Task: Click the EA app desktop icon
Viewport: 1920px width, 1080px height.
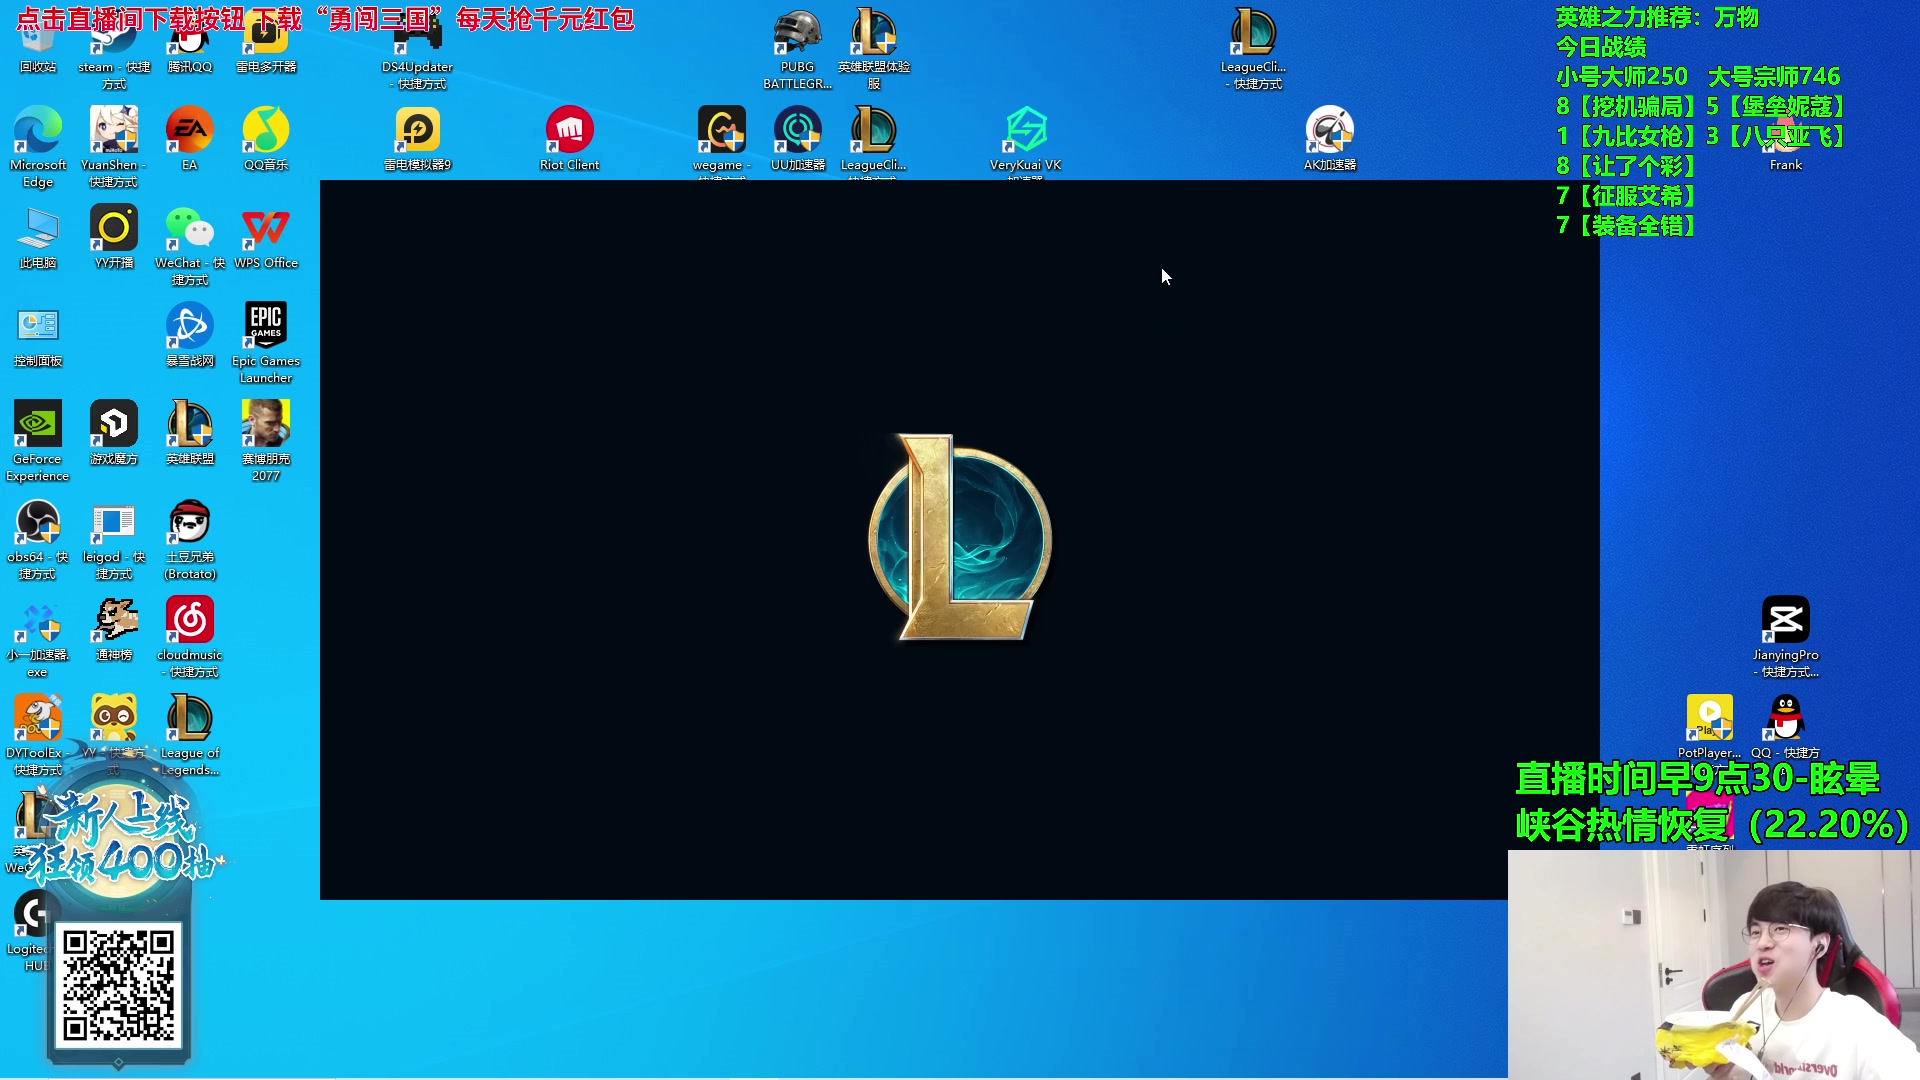Action: pos(189,138)
